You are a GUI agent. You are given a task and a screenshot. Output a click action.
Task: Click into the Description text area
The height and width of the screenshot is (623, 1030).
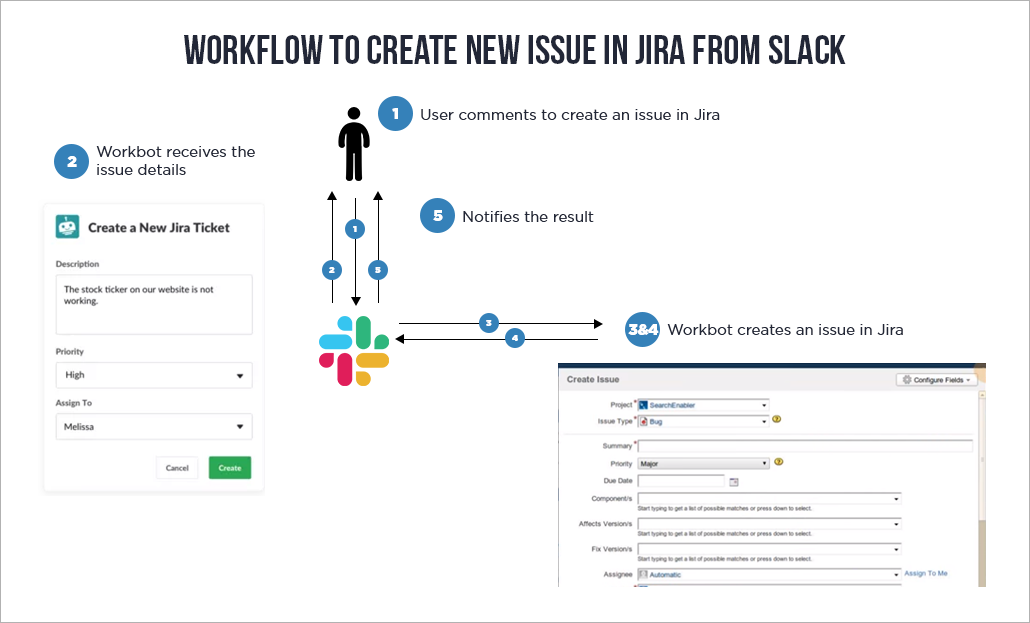[x=154, y=305]
